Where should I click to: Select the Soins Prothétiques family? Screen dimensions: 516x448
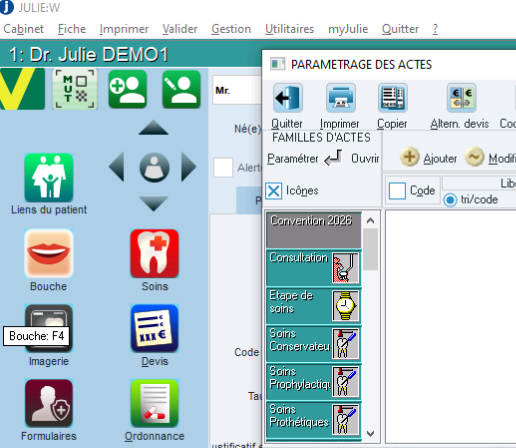tap(314, 420)
